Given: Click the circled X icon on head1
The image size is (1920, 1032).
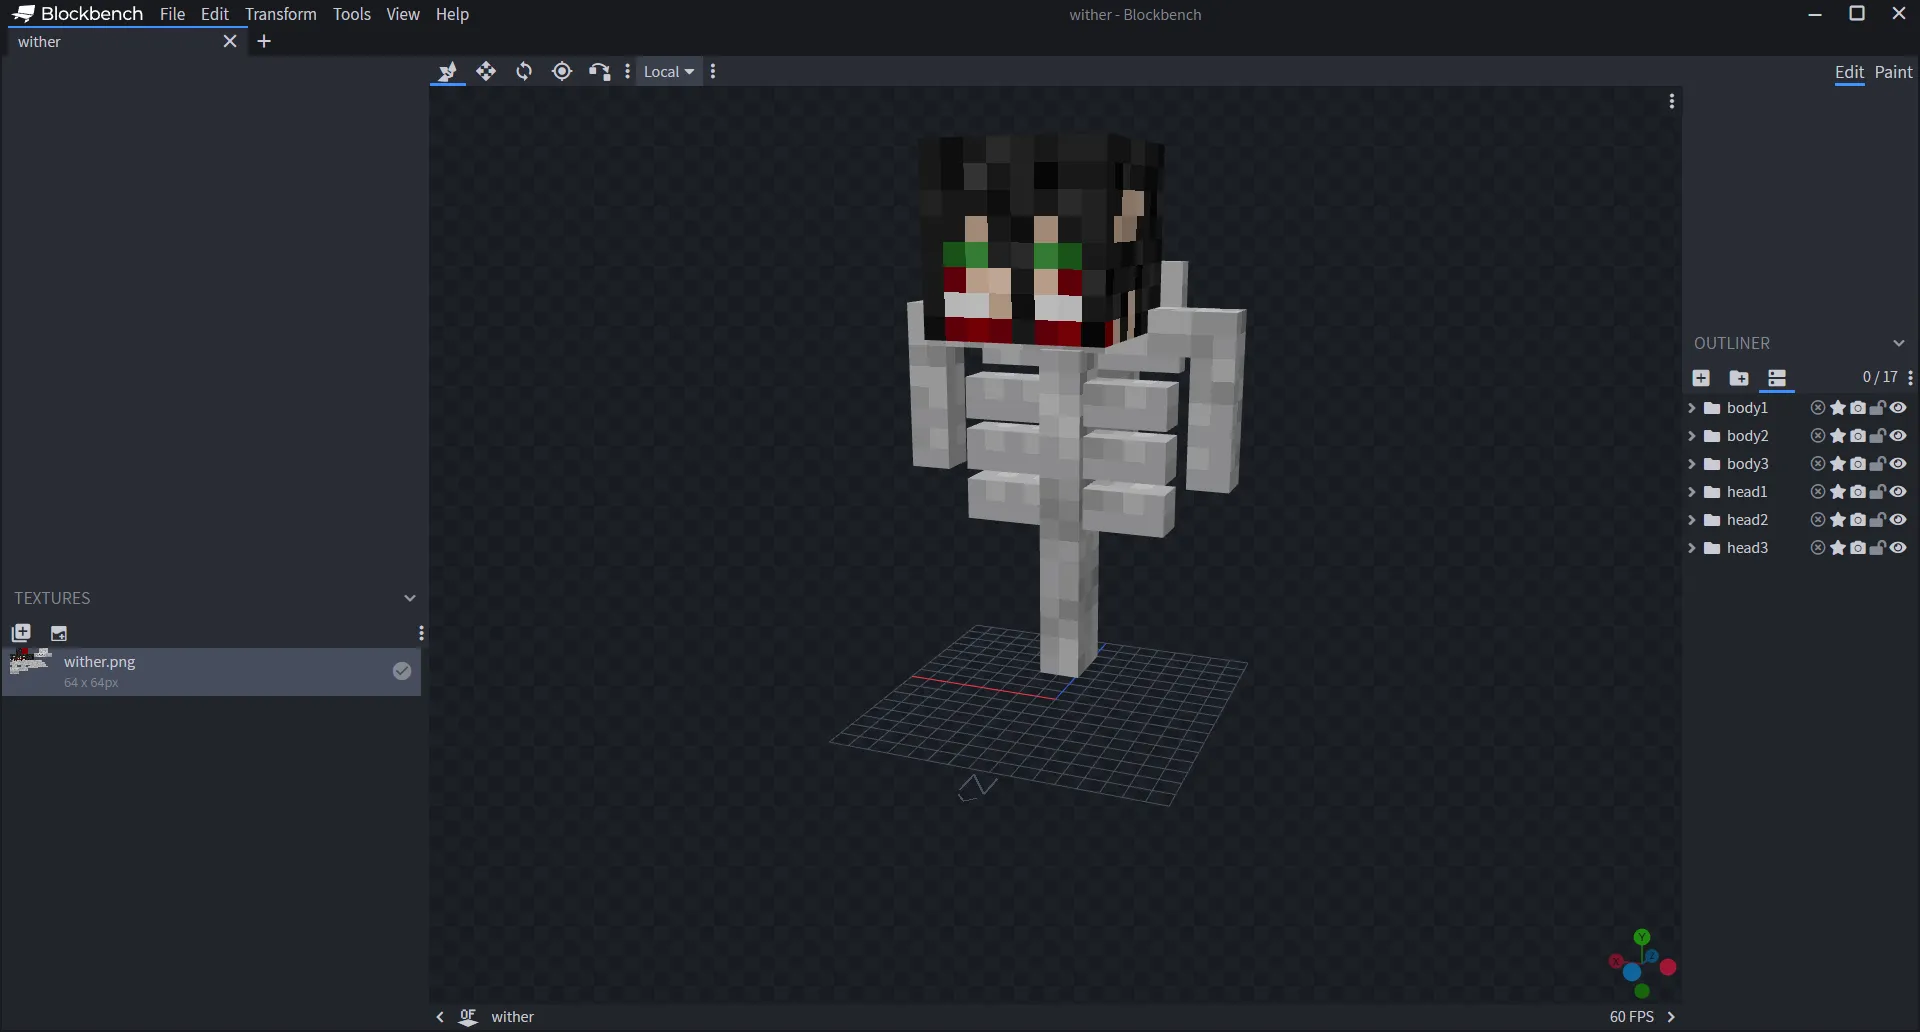Looking at the screenshot, I should [x=1818, y=492].
